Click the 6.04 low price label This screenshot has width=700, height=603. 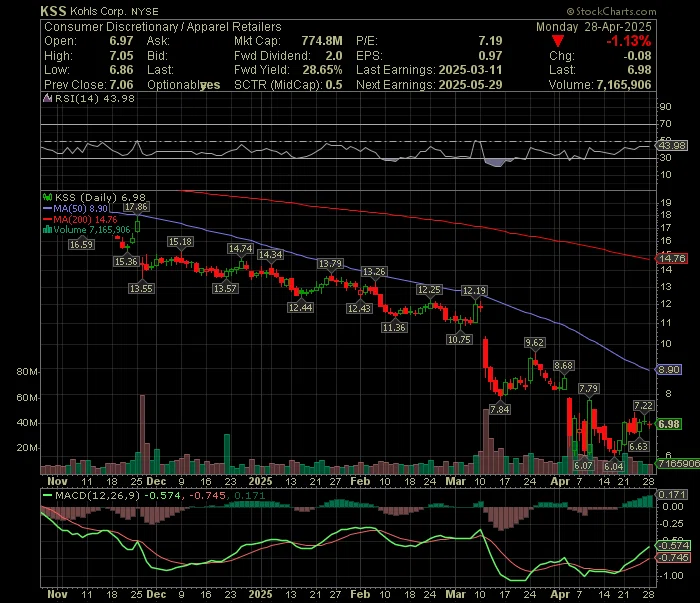click(614, 466)
